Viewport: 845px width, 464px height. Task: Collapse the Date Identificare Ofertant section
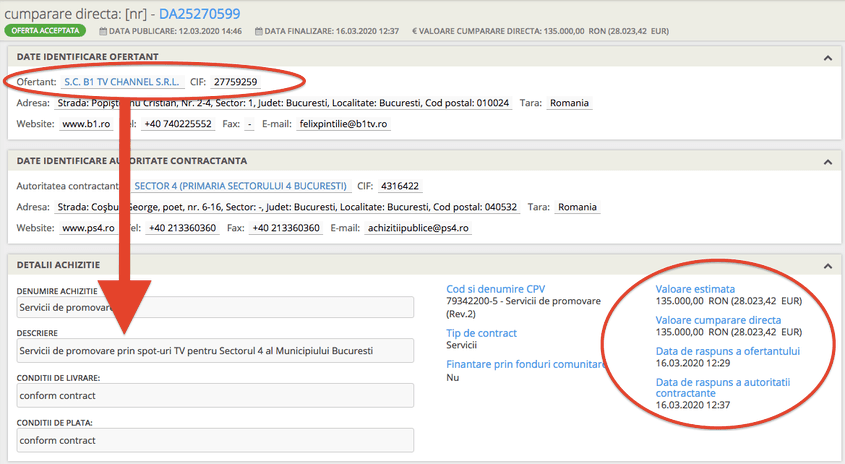pos(828,58)
